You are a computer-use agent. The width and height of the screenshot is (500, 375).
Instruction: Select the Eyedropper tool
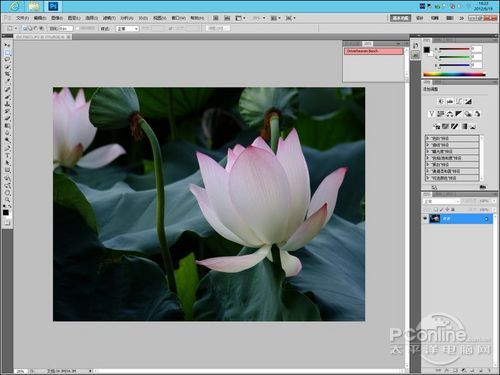pyautogui.click(x=7, y=80)
